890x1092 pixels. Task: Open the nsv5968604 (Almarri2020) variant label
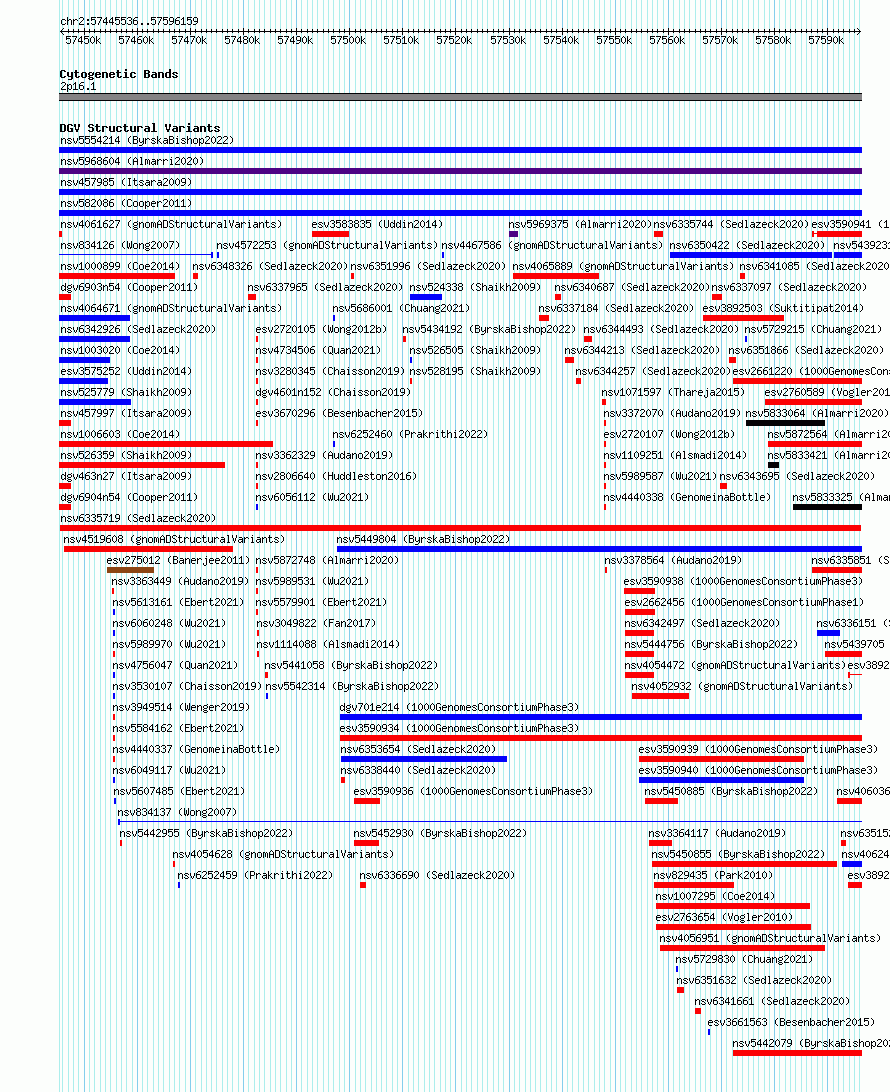click(132, 161)
